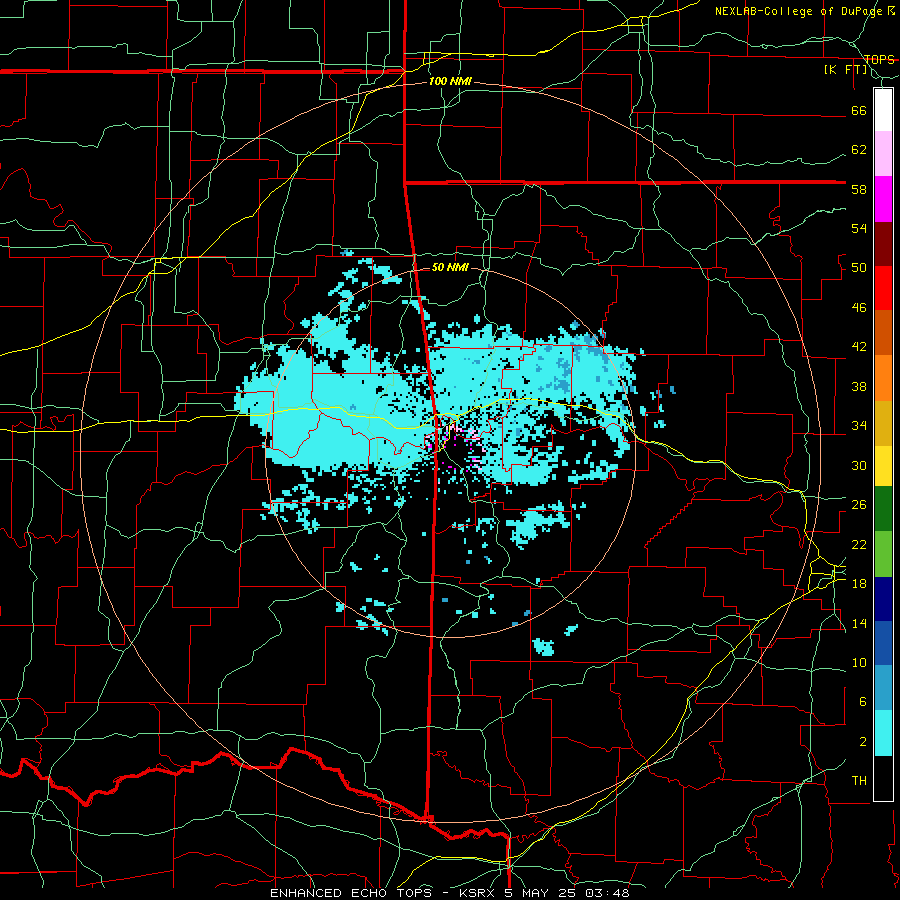Click the yellow legend swatch between 34 and 30

[883, 466]
